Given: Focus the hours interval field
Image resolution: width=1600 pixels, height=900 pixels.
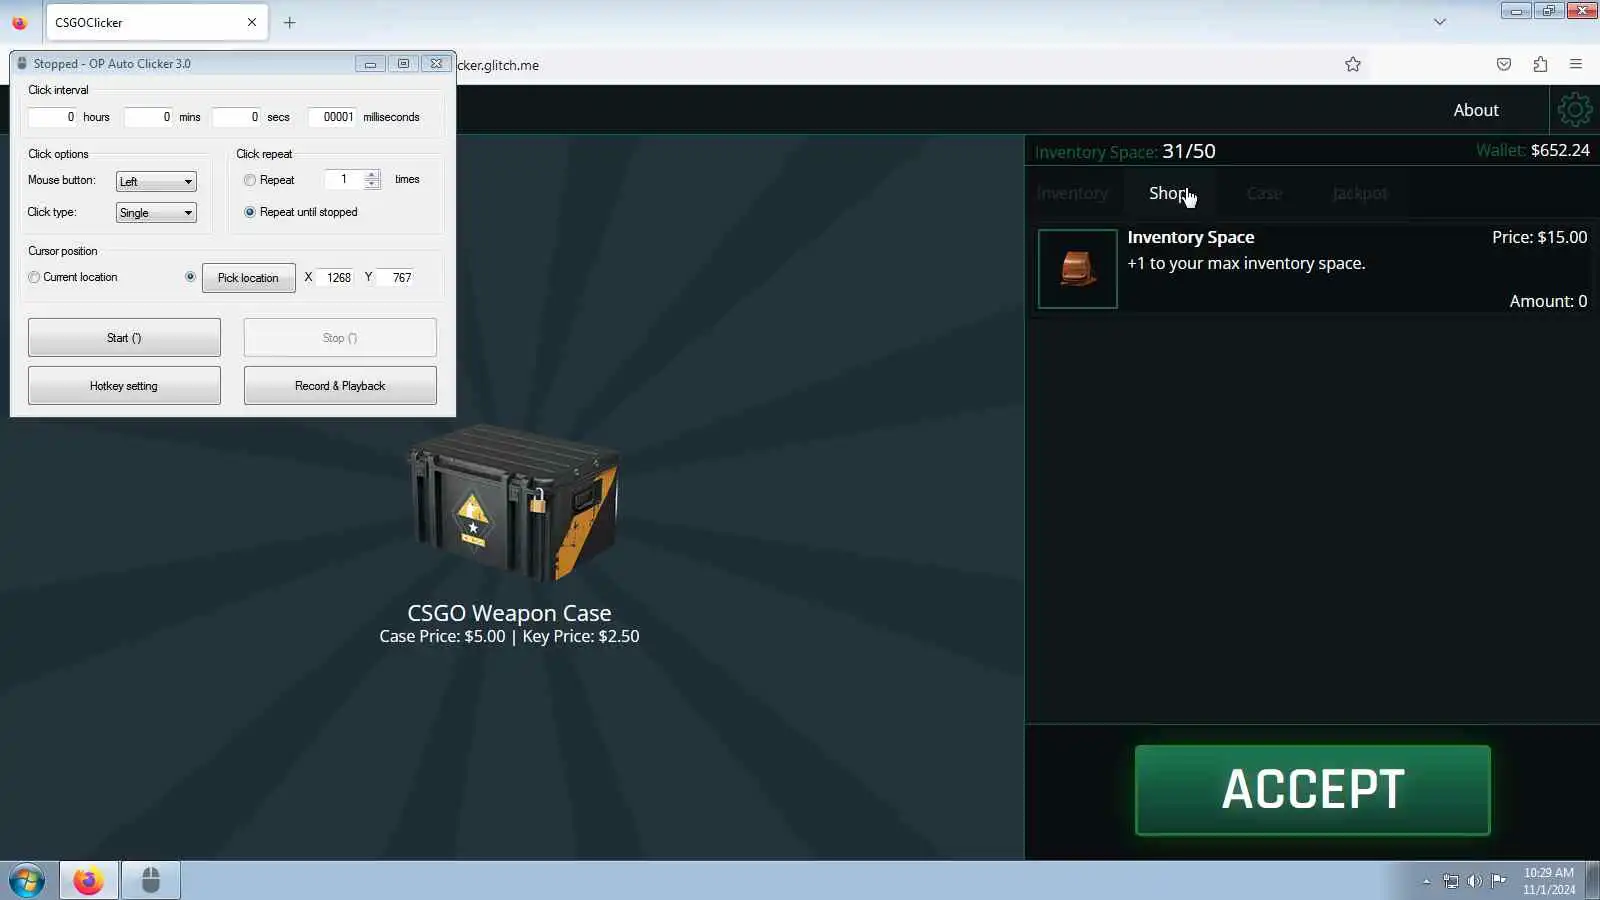Looking at the screenshot, I should (52, 117).
